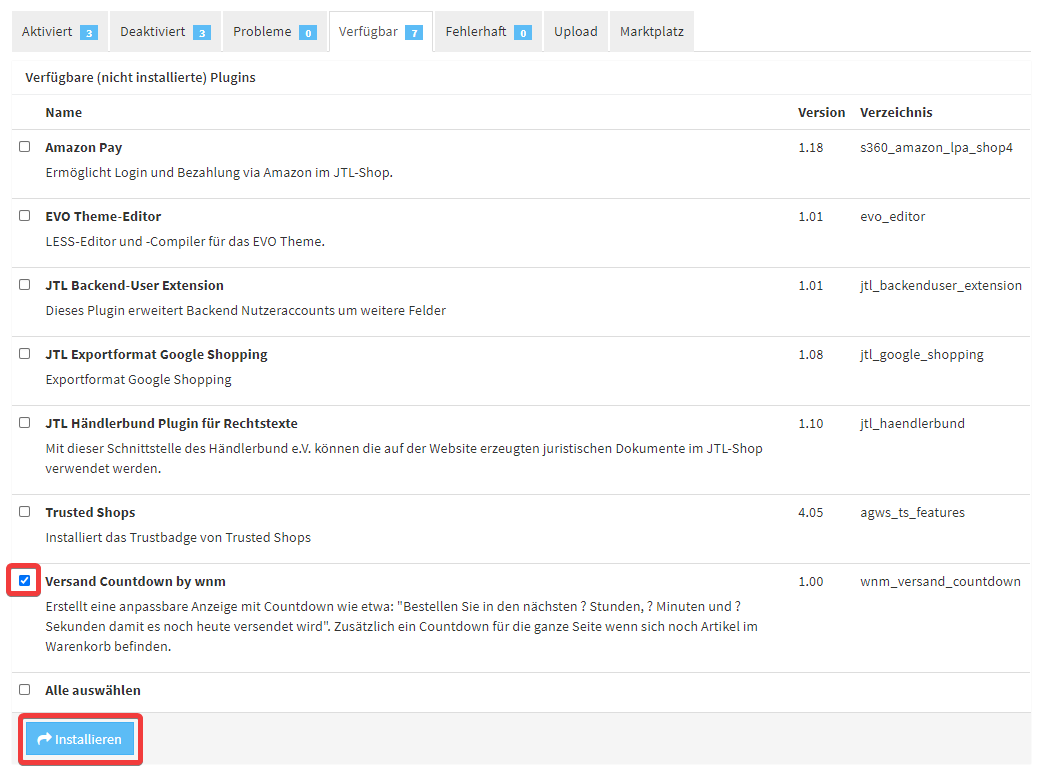Check JTL Händlerbund Plugin checkbox

(x=25, y=423)
